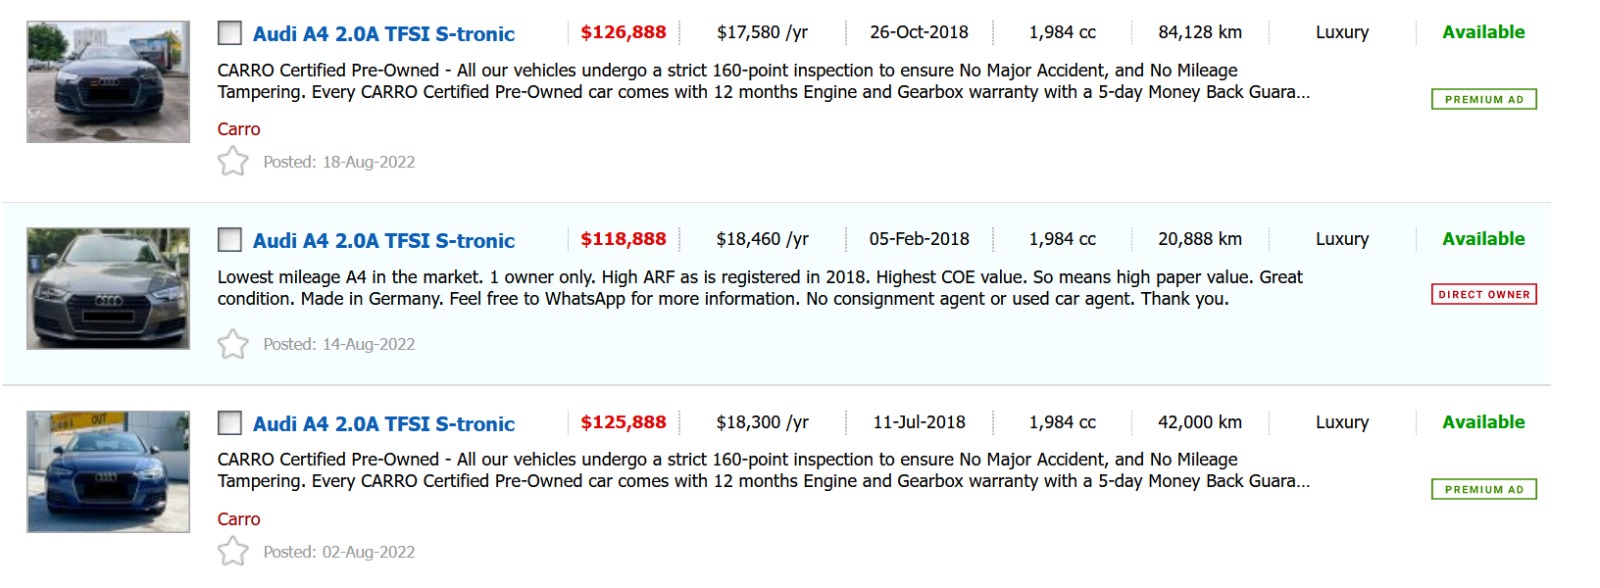Click the Premium Ad badge on the $126,888 listing
The height and width of the screenshot is (588, 1600).
click(1484, 99)
